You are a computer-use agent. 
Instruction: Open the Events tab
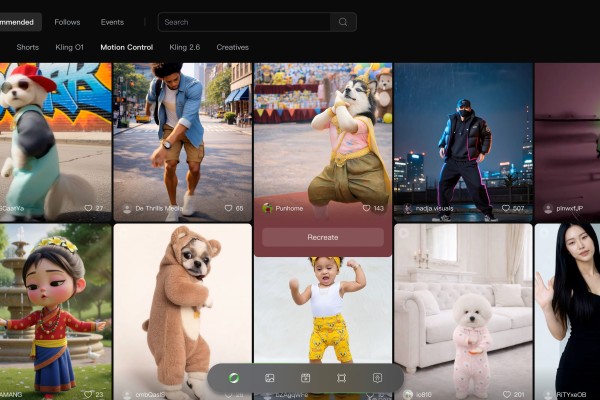(112, 22)
